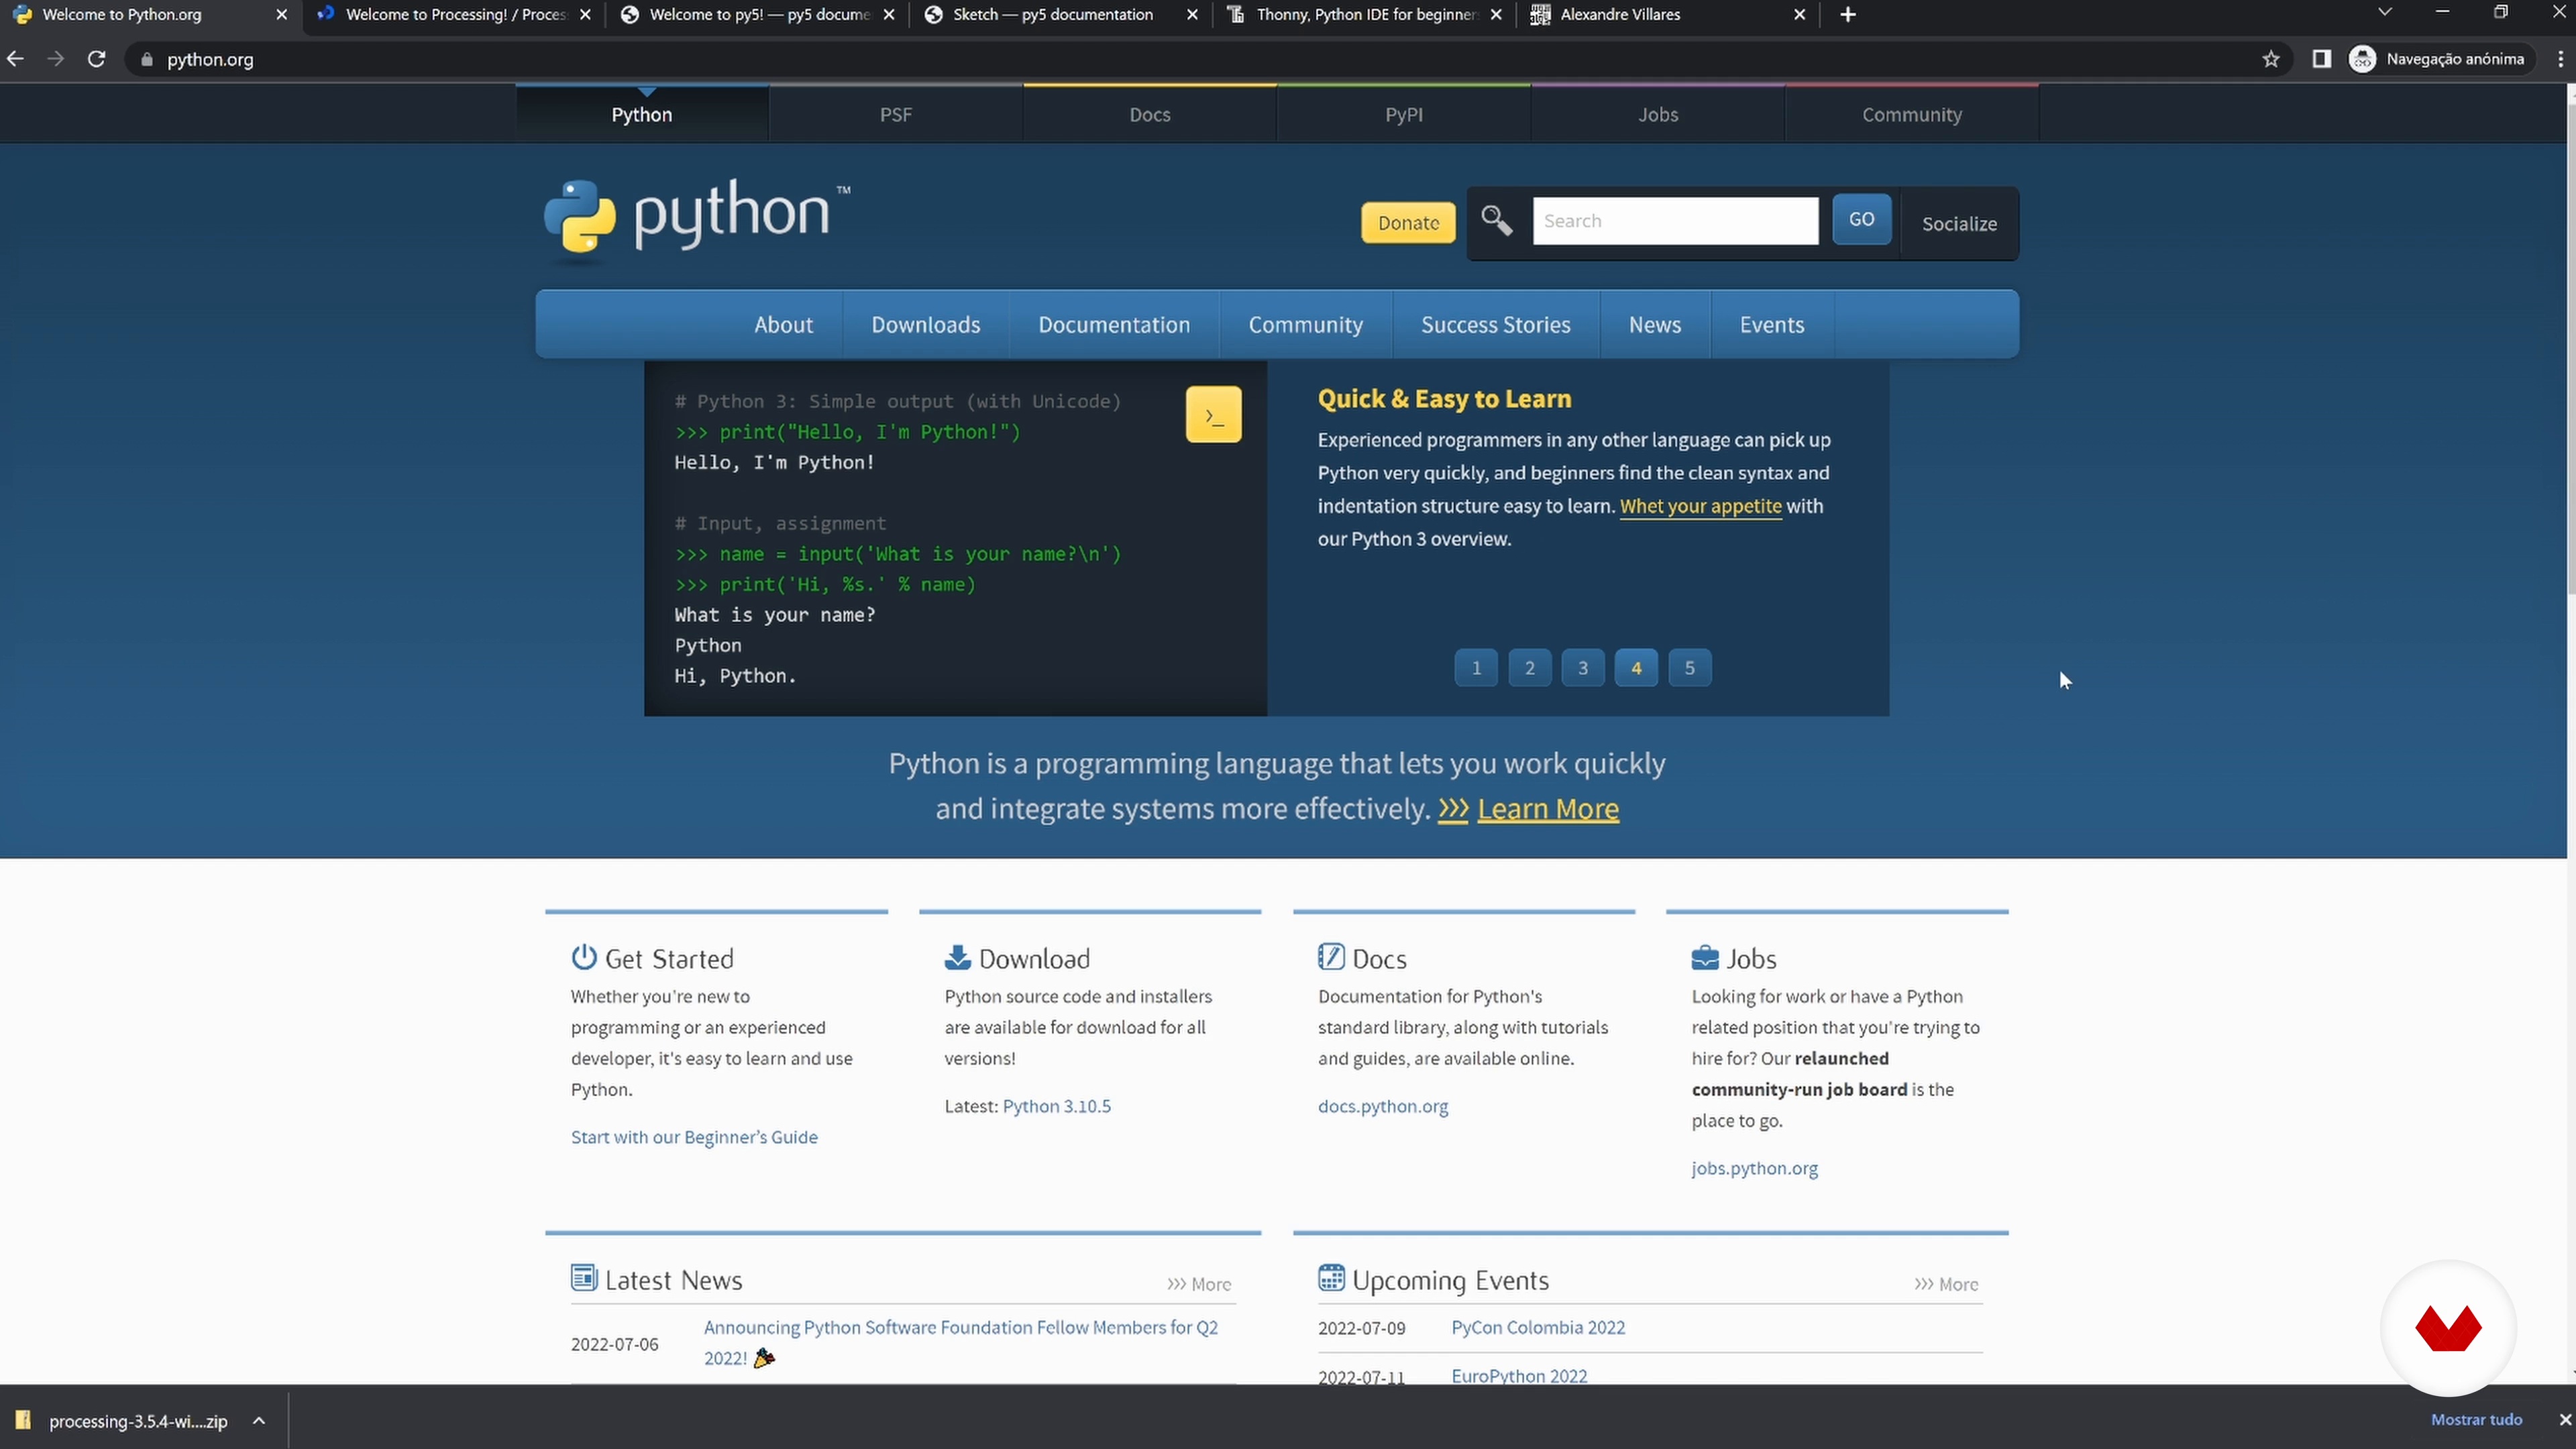
Task: Open Start with our Beginner's Guide
Action: click(694, 1136)
